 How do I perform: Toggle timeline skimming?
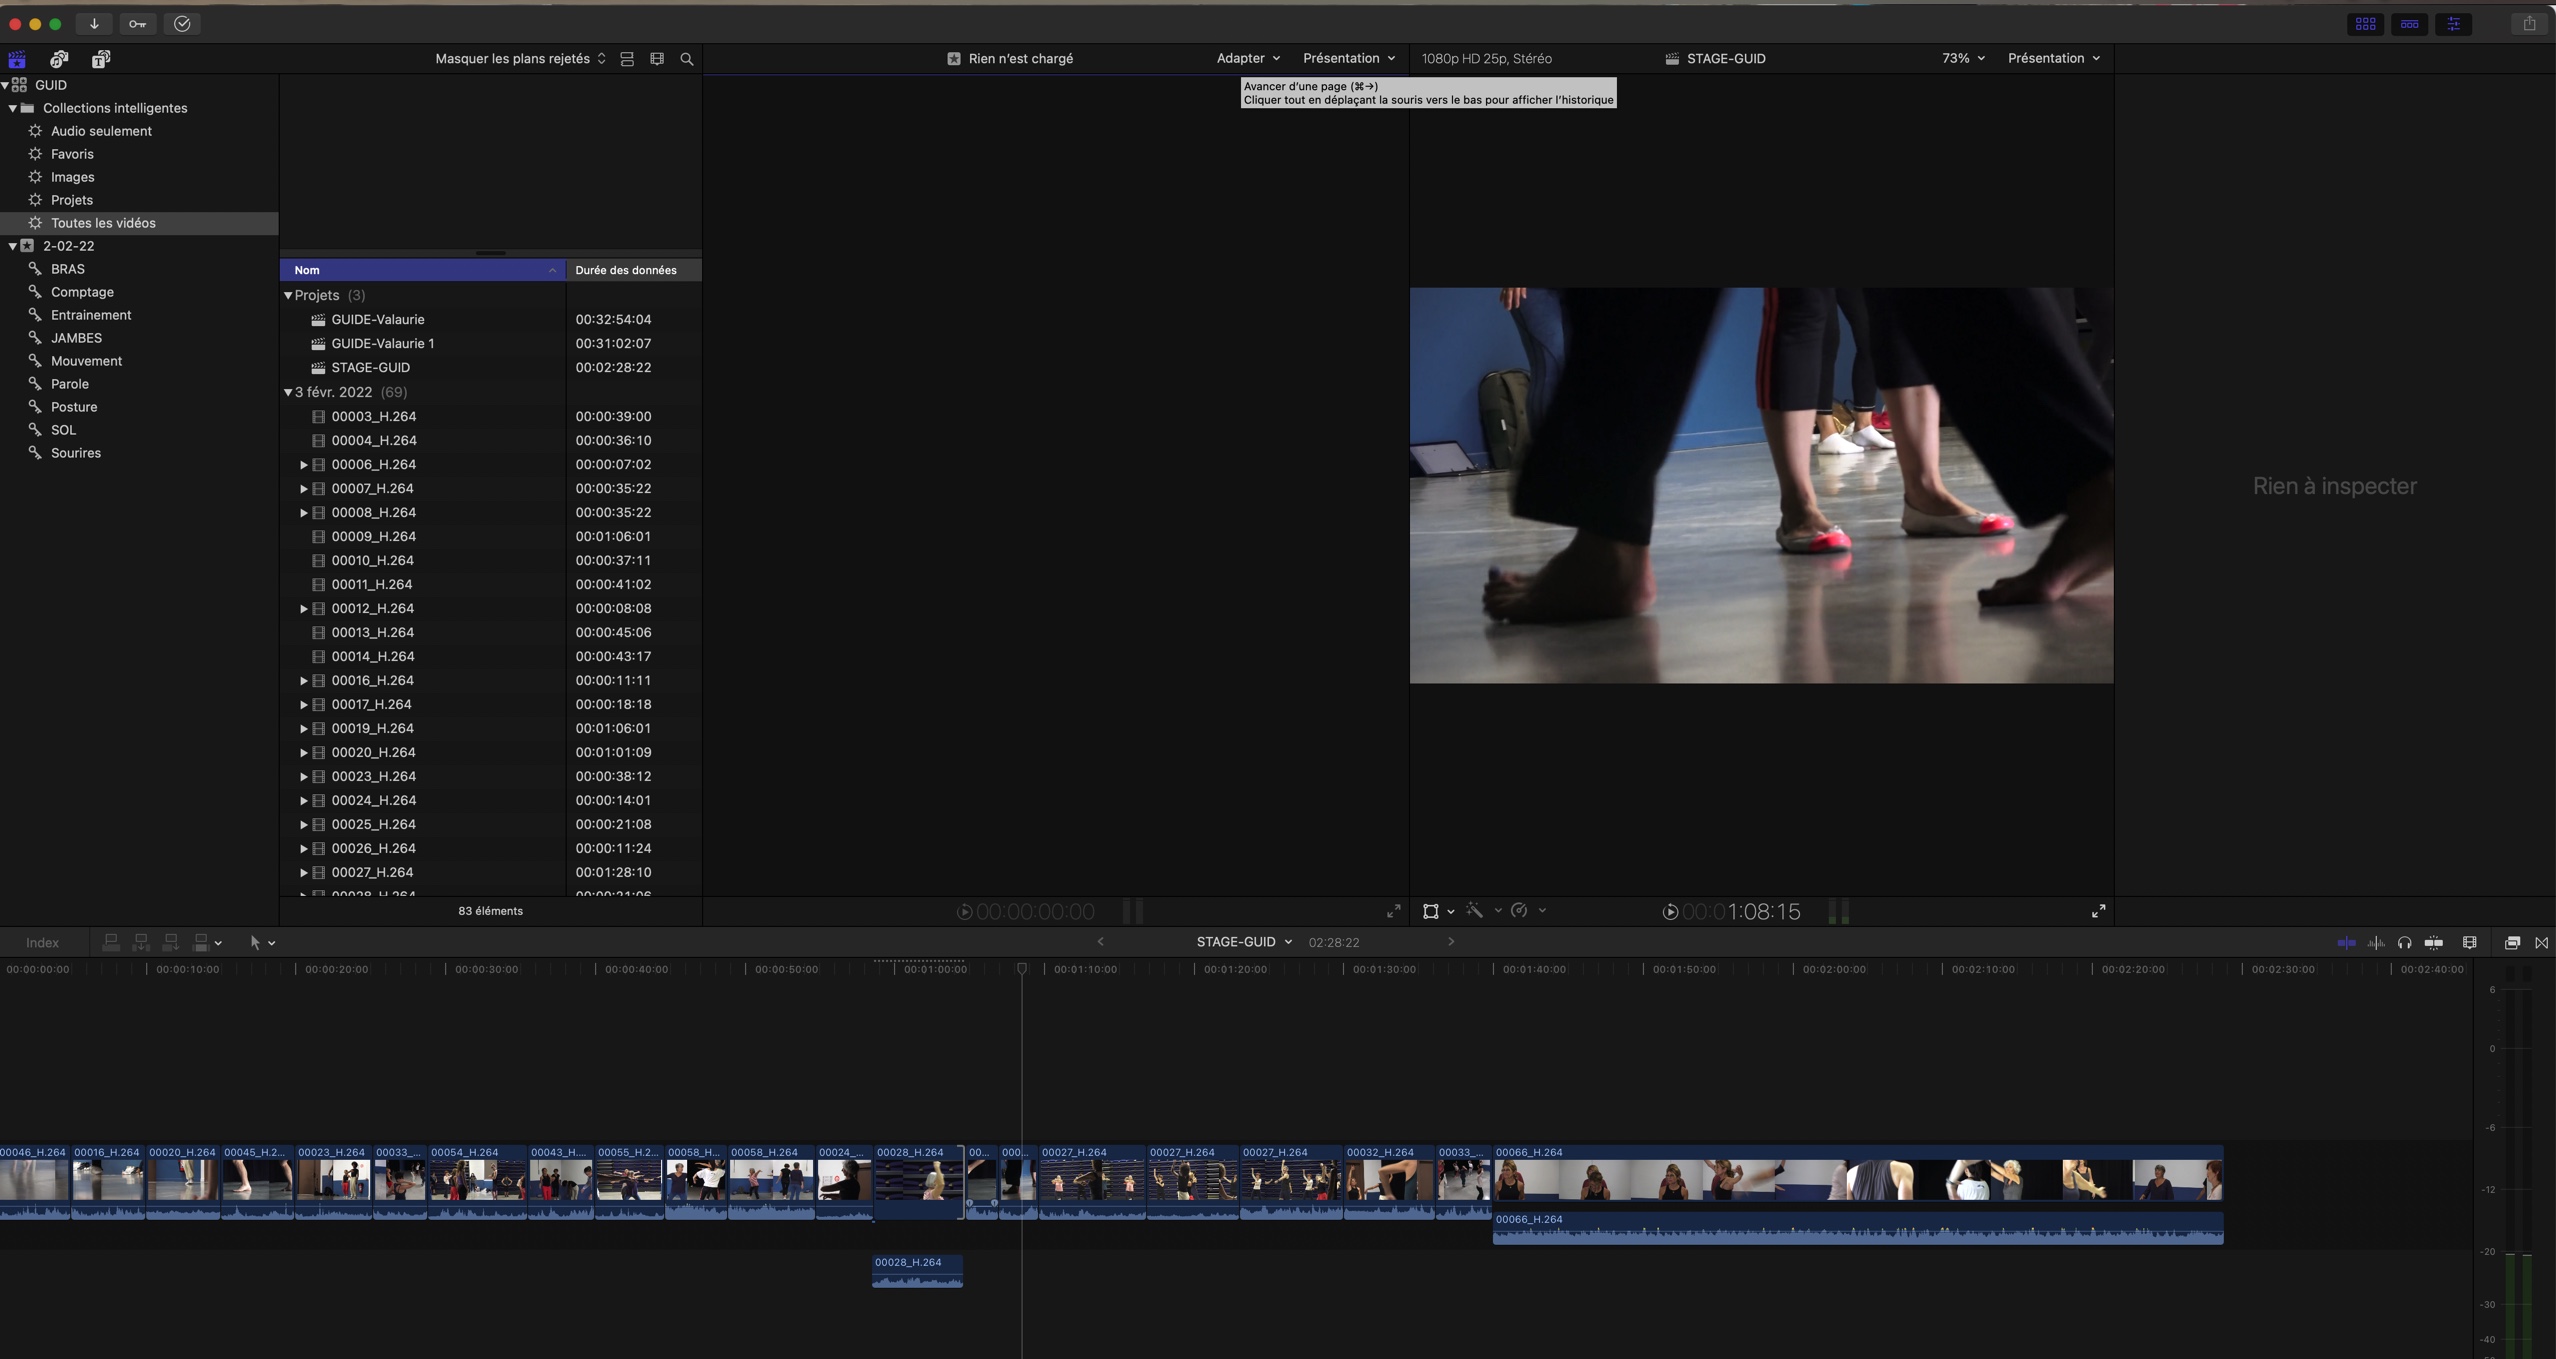2346,943
